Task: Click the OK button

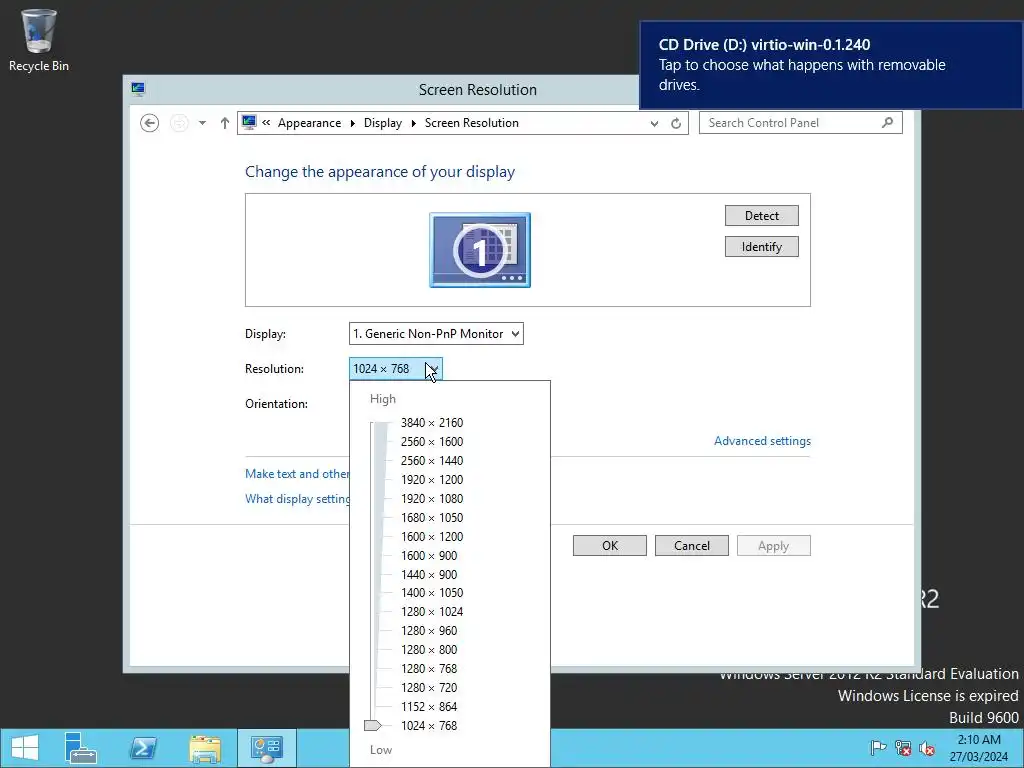Action: [610, 546]
